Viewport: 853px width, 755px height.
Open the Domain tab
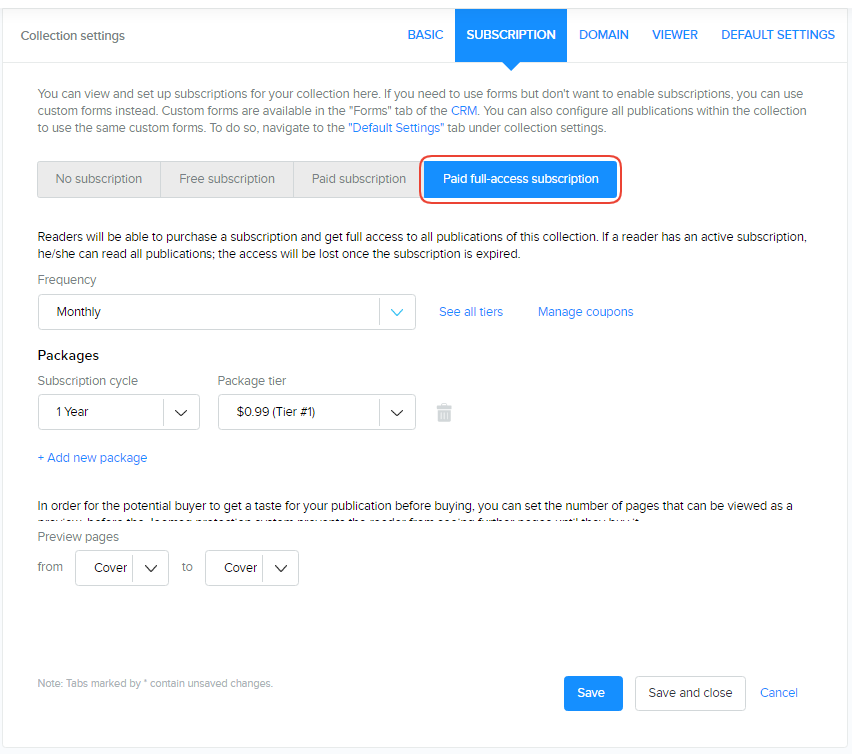[x=604, y=35]
